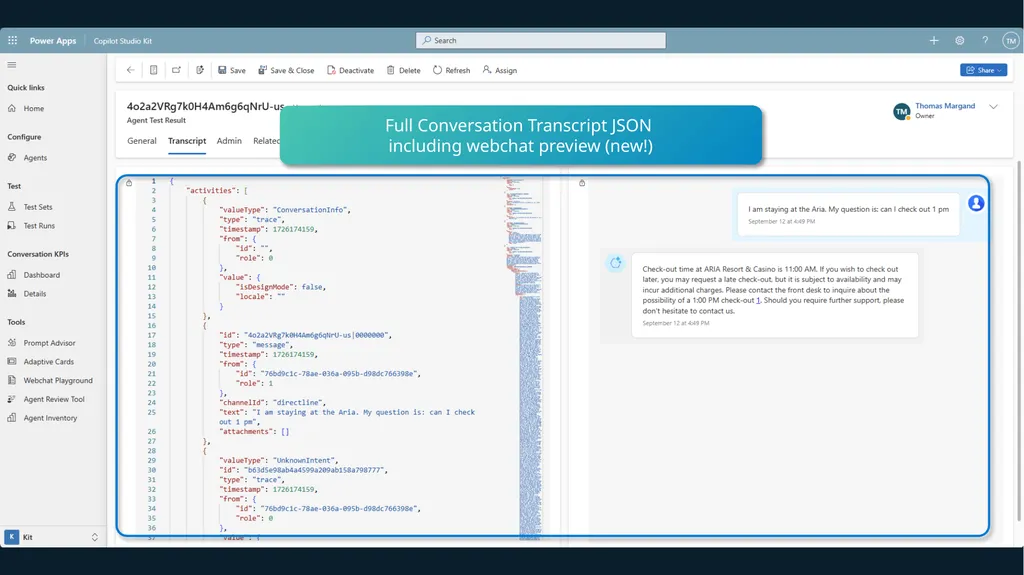
Task: Open the Help question mark
Action: coord(985,41)
